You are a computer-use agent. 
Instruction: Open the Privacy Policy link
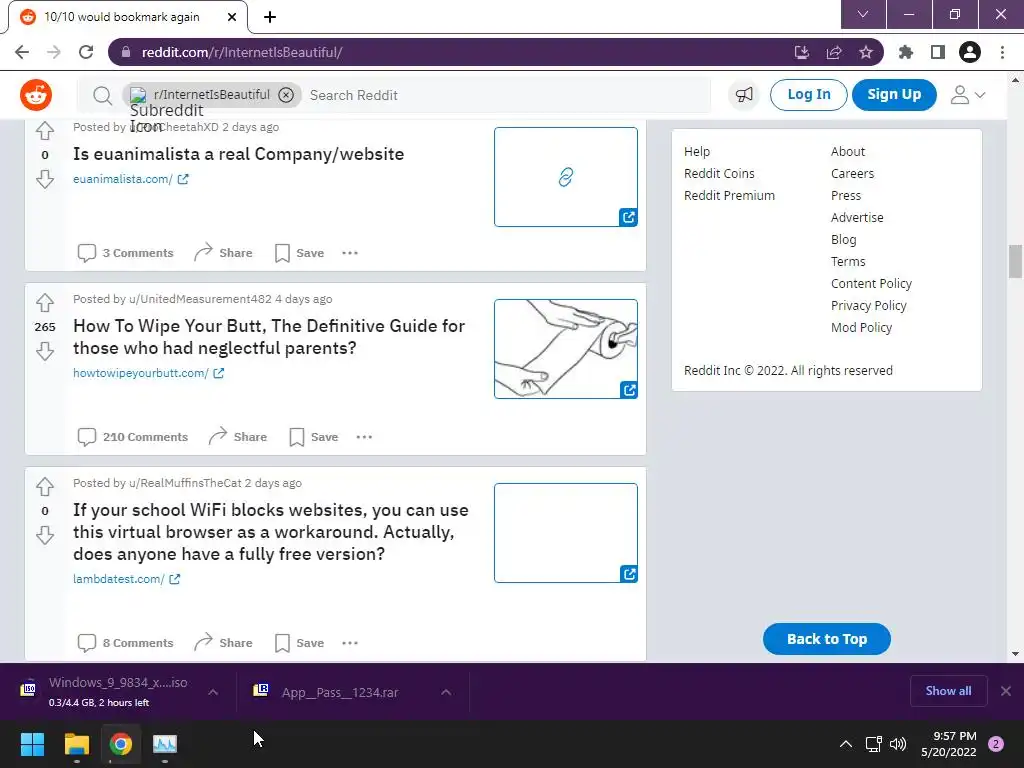869,306
